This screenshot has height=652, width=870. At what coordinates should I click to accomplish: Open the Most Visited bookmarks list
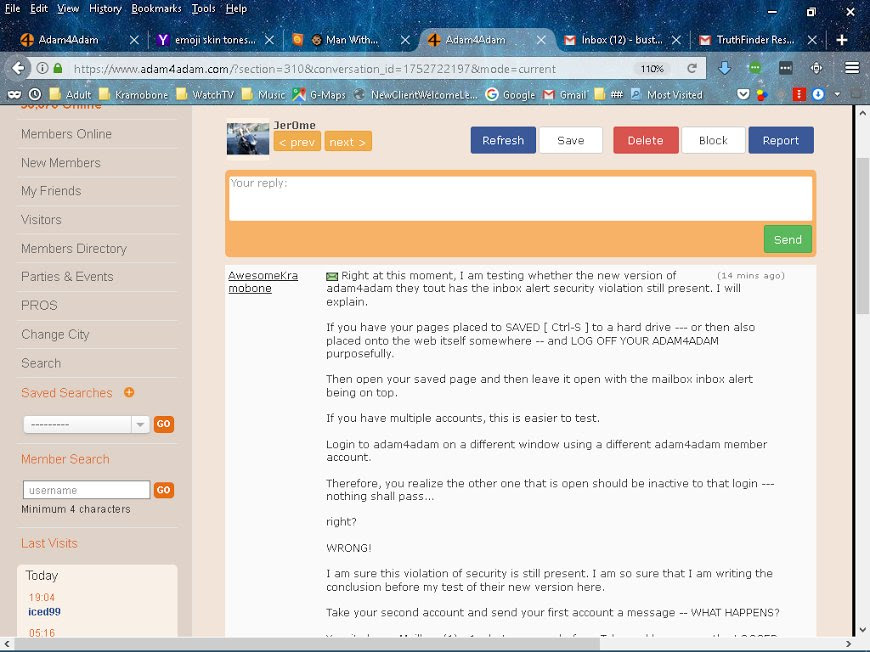click(x=666, y=94)
